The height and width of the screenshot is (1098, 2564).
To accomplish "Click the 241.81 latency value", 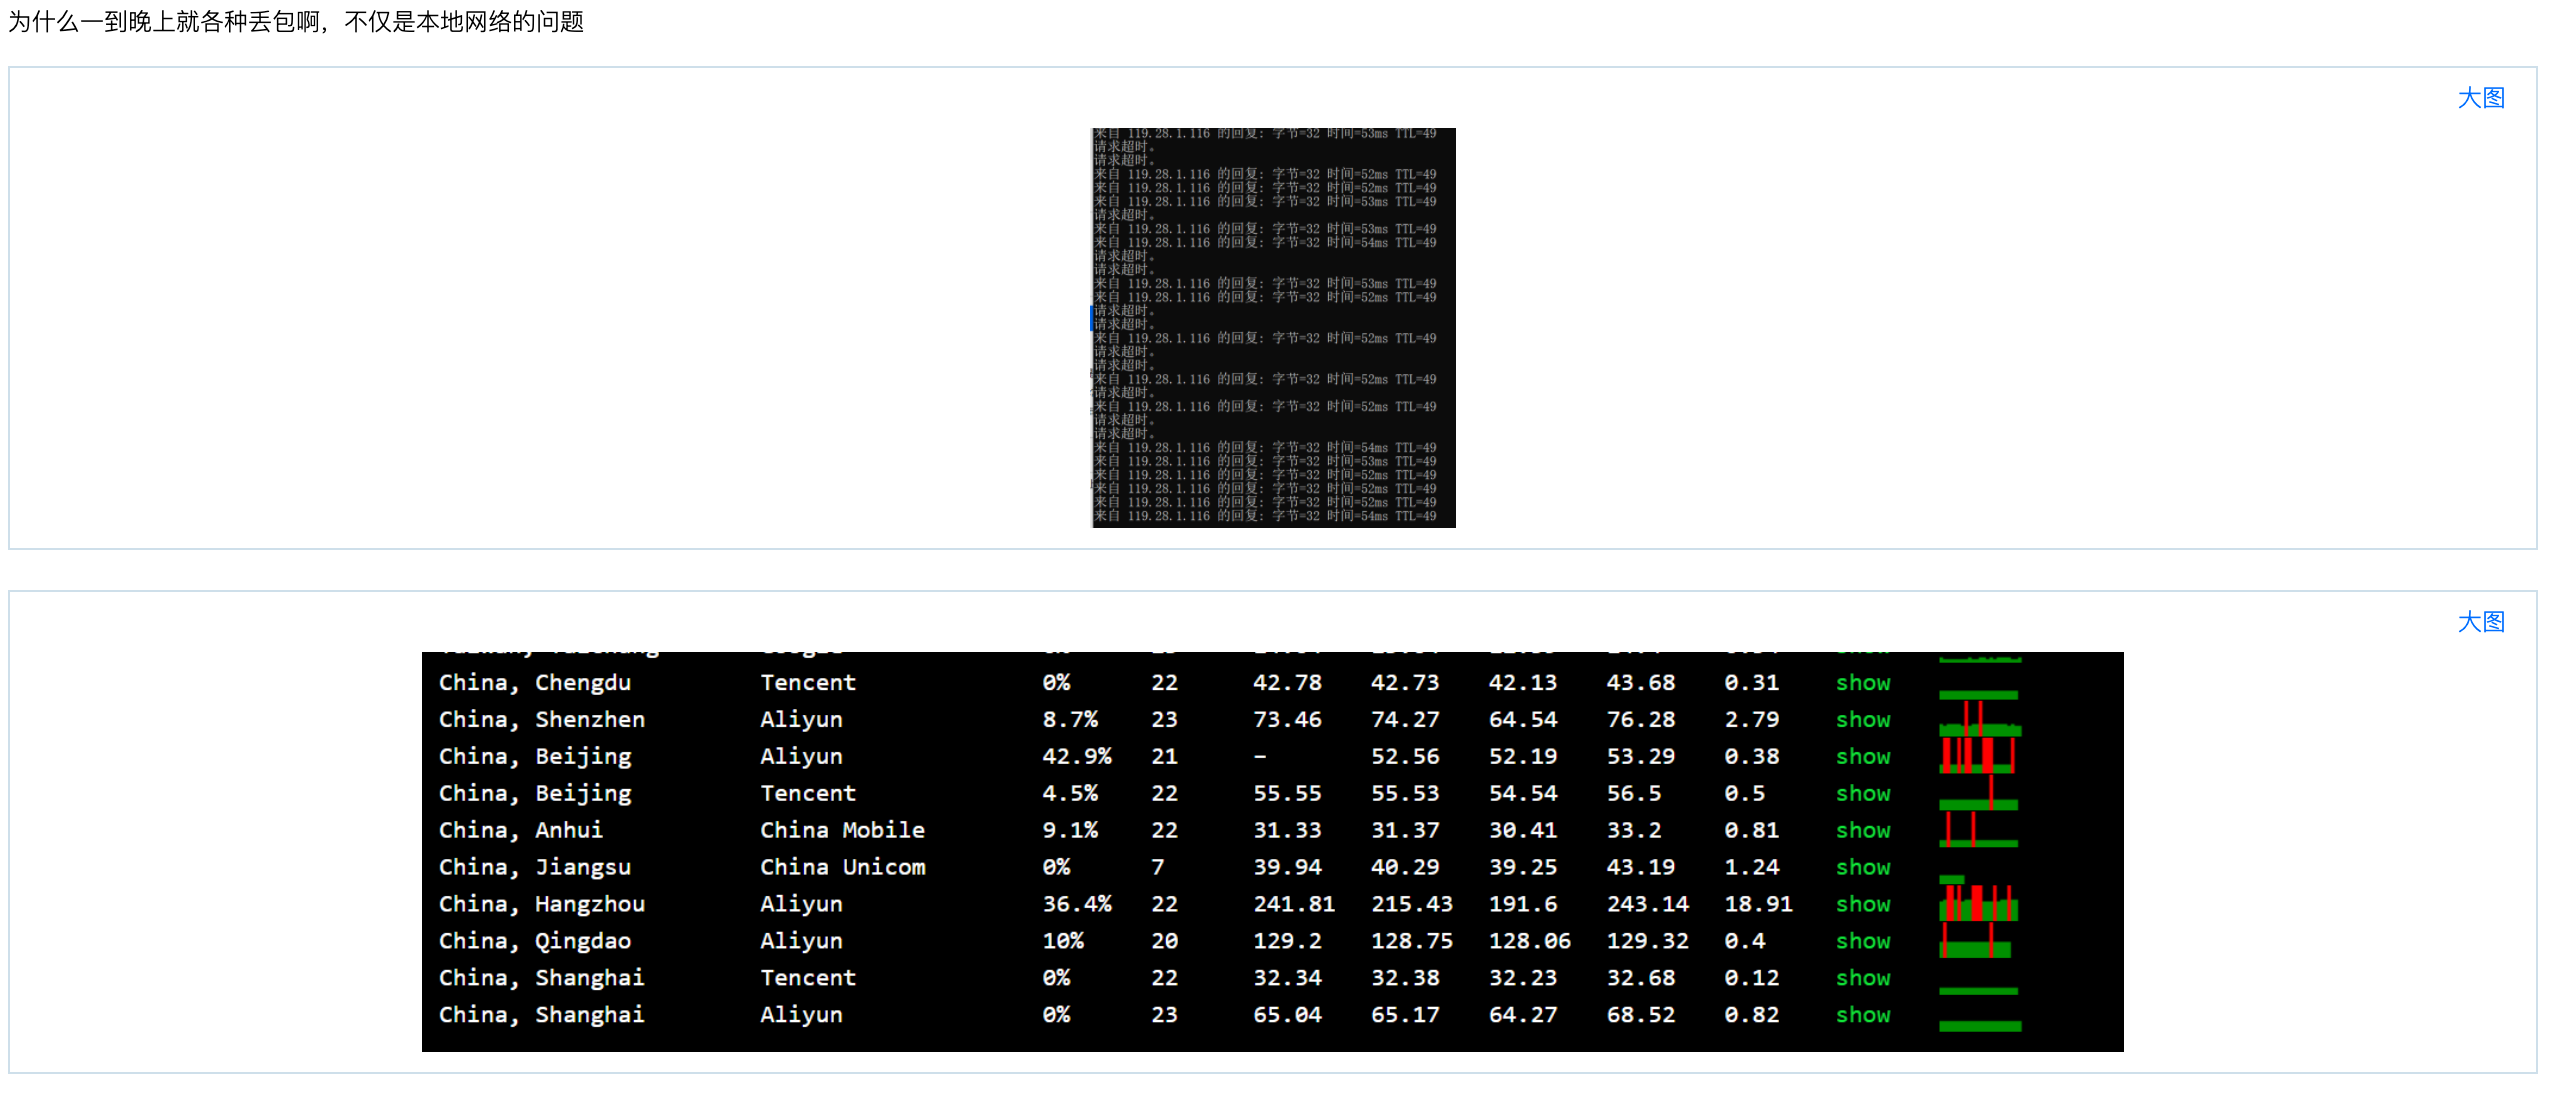I will [1294, 905].
